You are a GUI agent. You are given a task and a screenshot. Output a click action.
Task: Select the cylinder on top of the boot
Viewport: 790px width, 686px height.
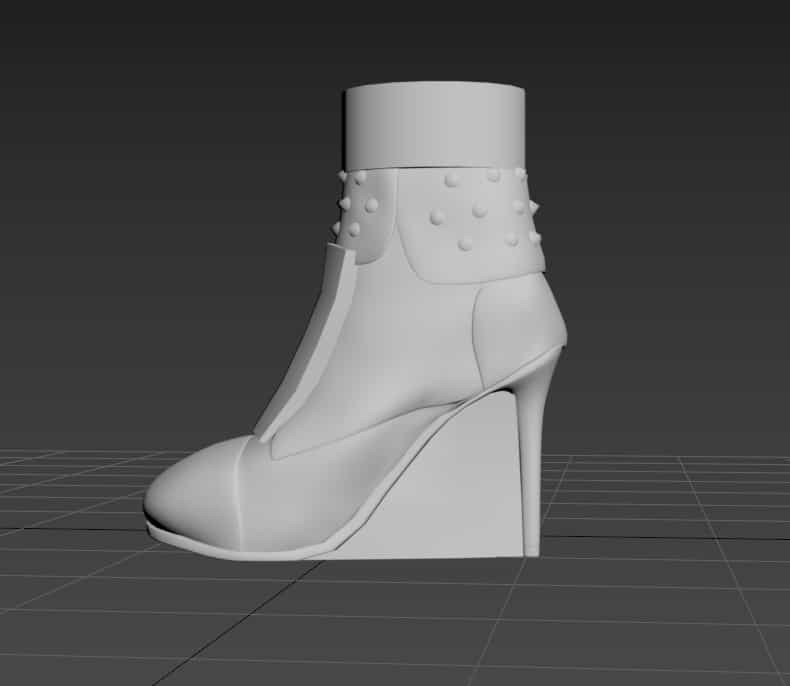434,127
